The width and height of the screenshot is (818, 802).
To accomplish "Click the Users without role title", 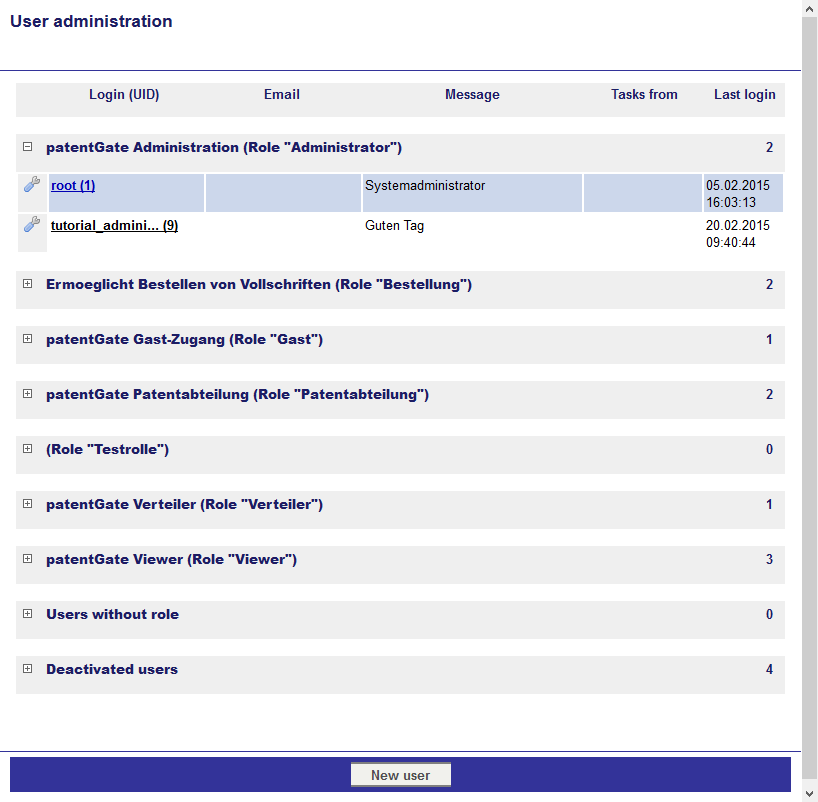I will (x=112, y=614).
